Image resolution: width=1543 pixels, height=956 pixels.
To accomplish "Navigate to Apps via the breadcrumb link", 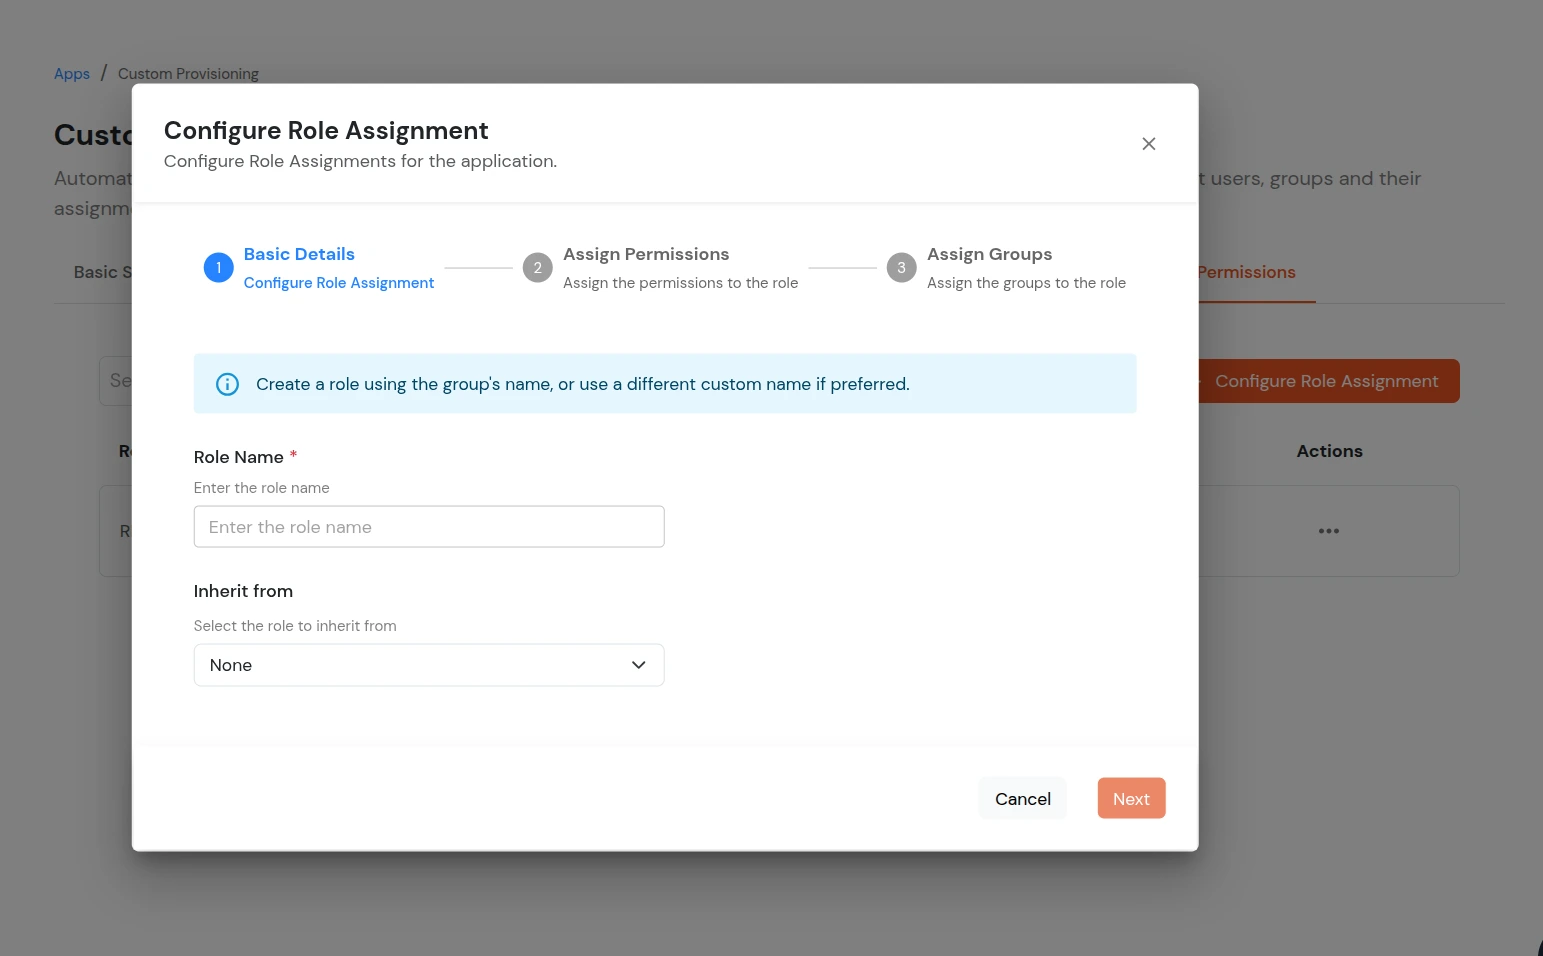I will pos(71,73).
